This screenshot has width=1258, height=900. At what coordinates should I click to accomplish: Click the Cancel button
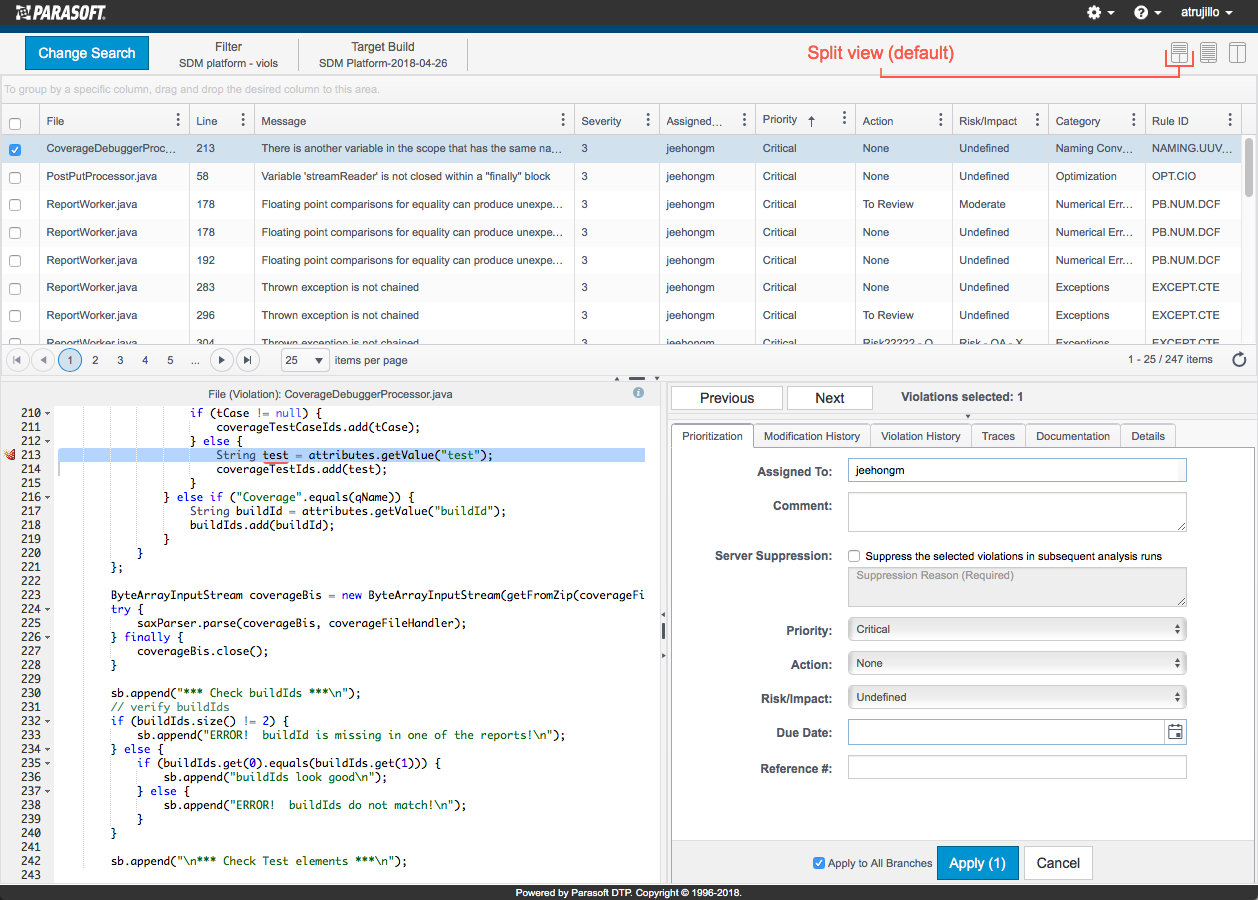pyautogui.click(x=1058, y=863)
